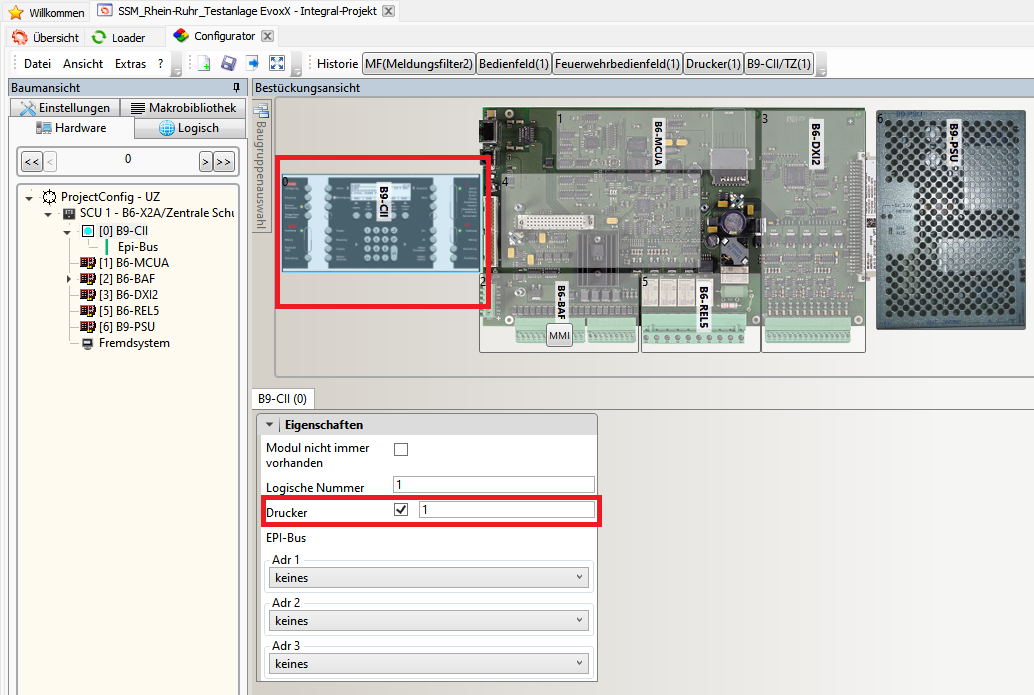Click the << first navigation button
Screen dimensions: 1034x695
pyautogui.click(x=32, y=162)
